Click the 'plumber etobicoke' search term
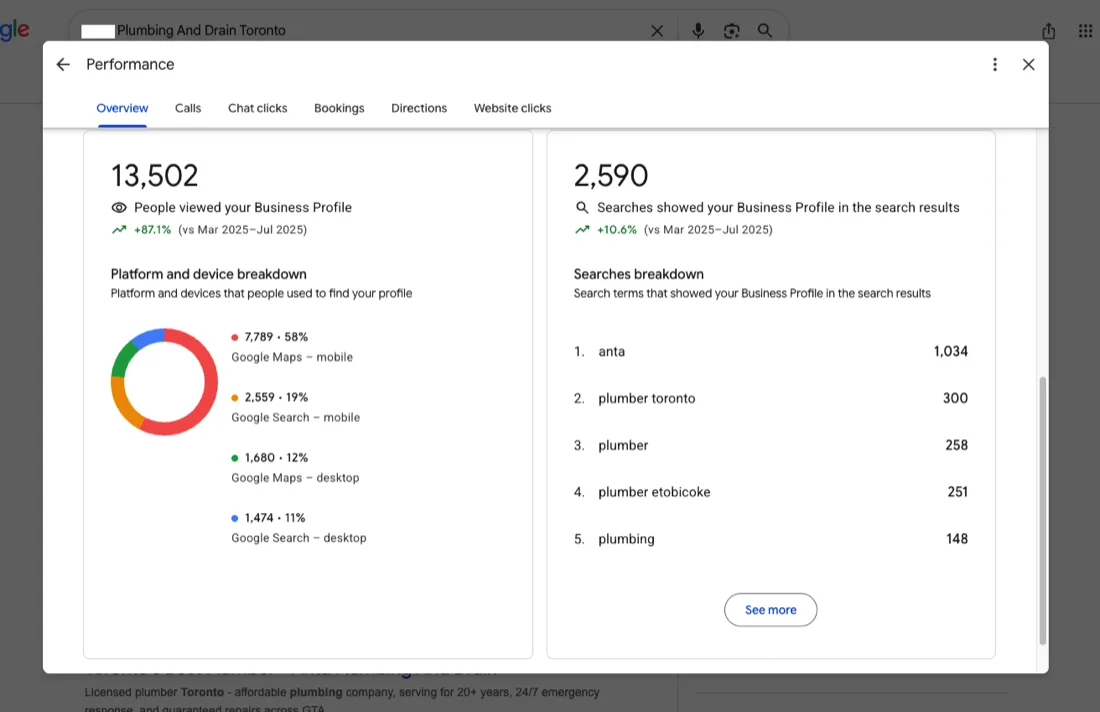This screenshot has height=712, width=1100. coord(654,492)
